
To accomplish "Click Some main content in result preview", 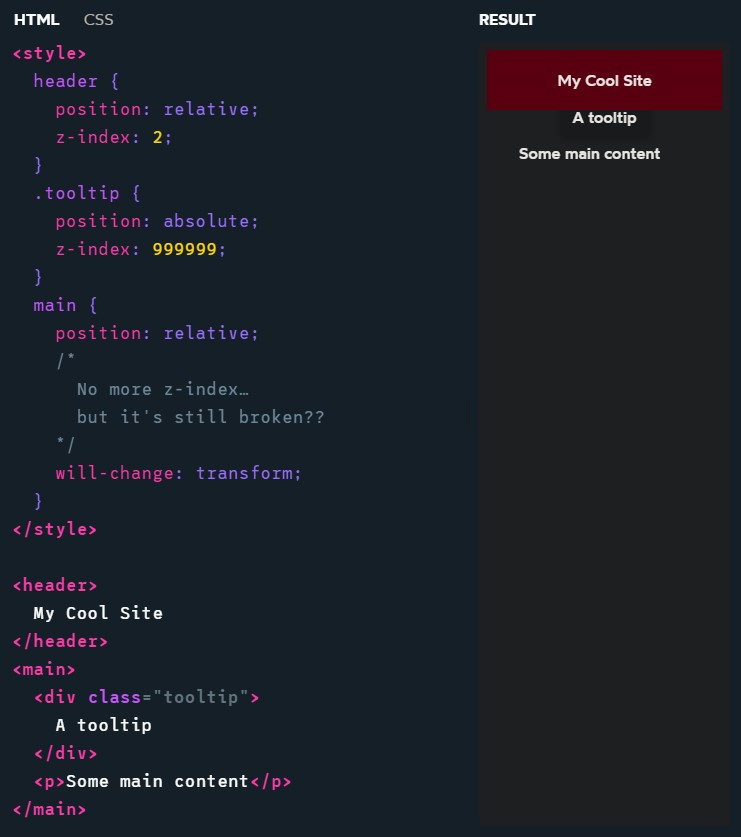I will [589, 154].
